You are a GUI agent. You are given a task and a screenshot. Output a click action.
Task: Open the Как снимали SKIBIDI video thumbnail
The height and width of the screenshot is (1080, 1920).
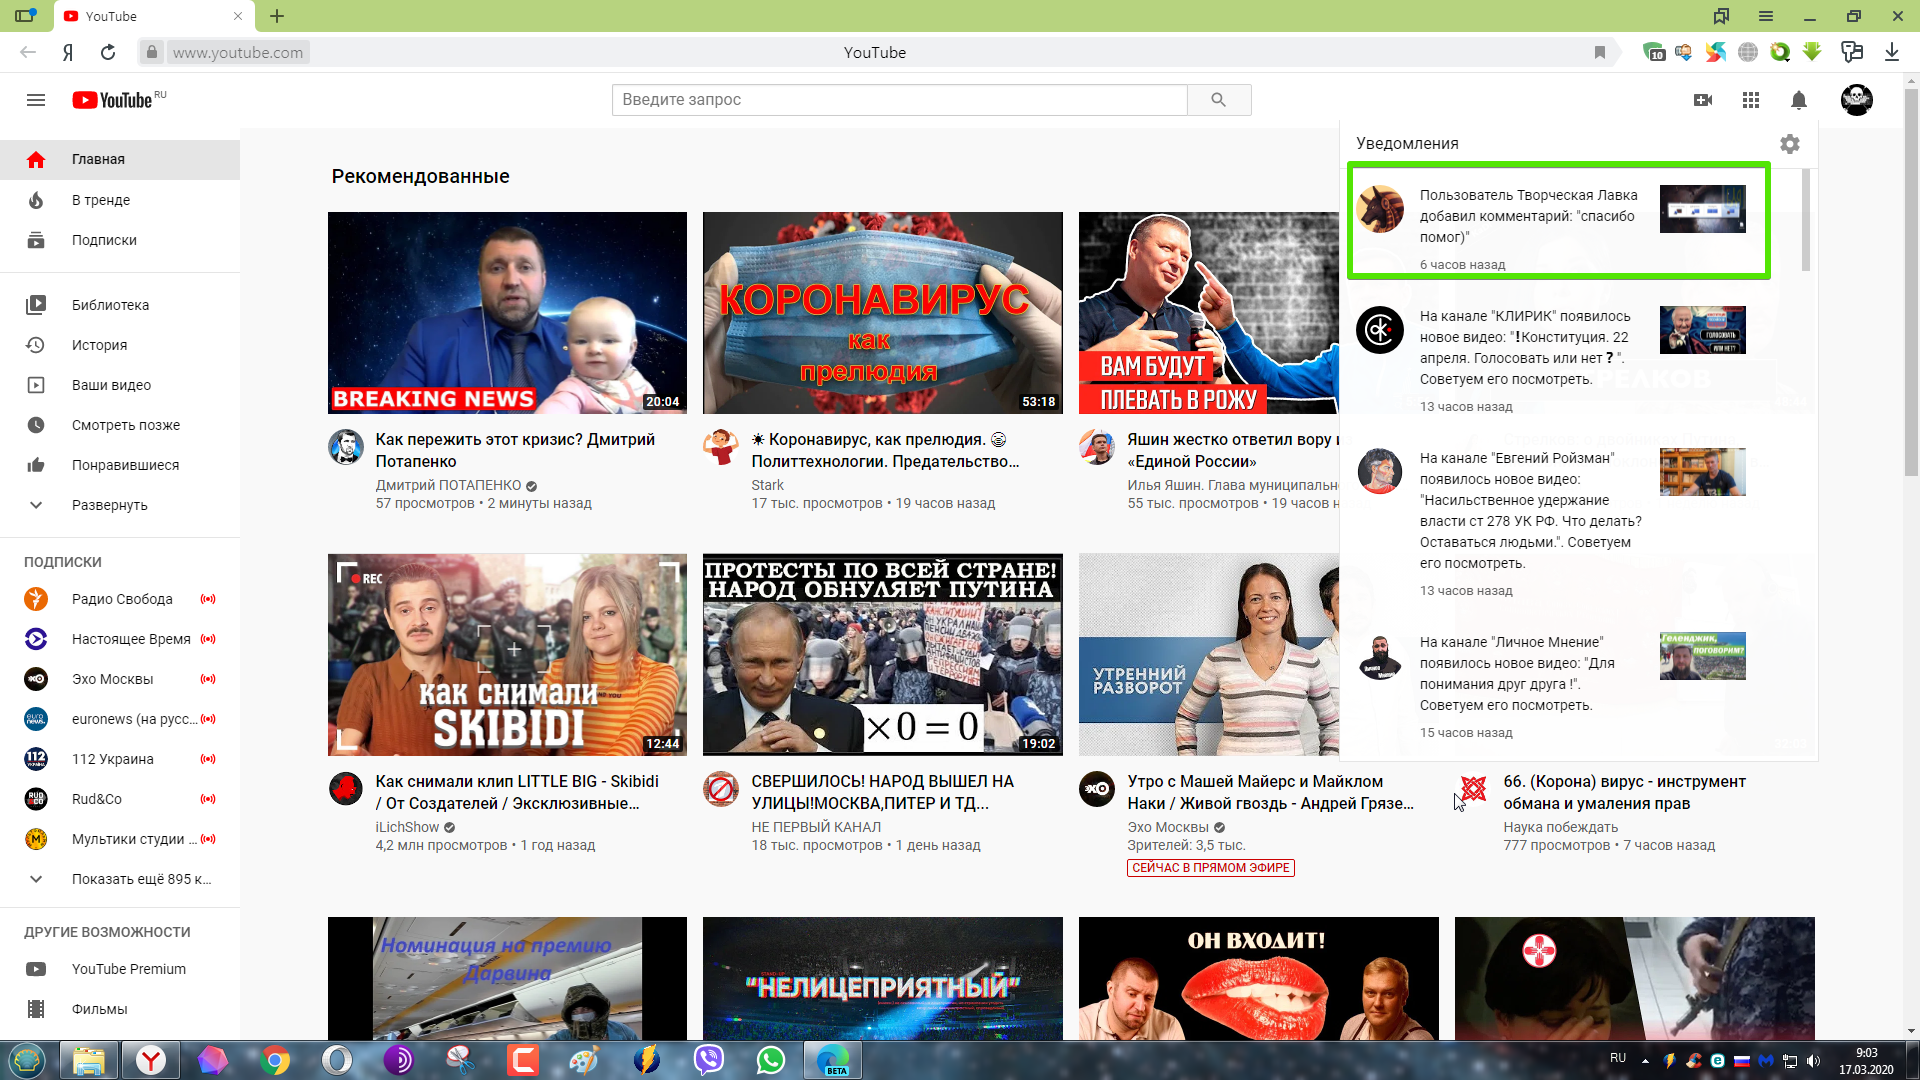tap(507, 654)
